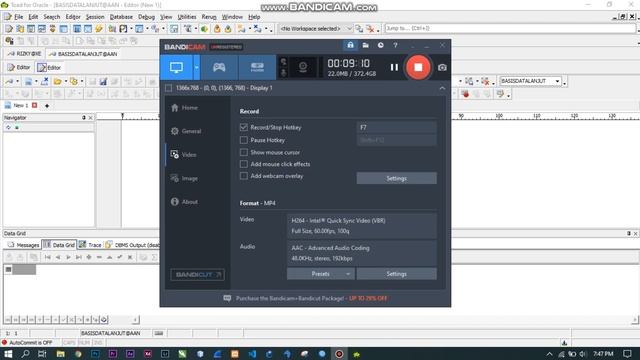Switch to the RIZKY connection tab
640x360 pixels.
pos(24,54)
